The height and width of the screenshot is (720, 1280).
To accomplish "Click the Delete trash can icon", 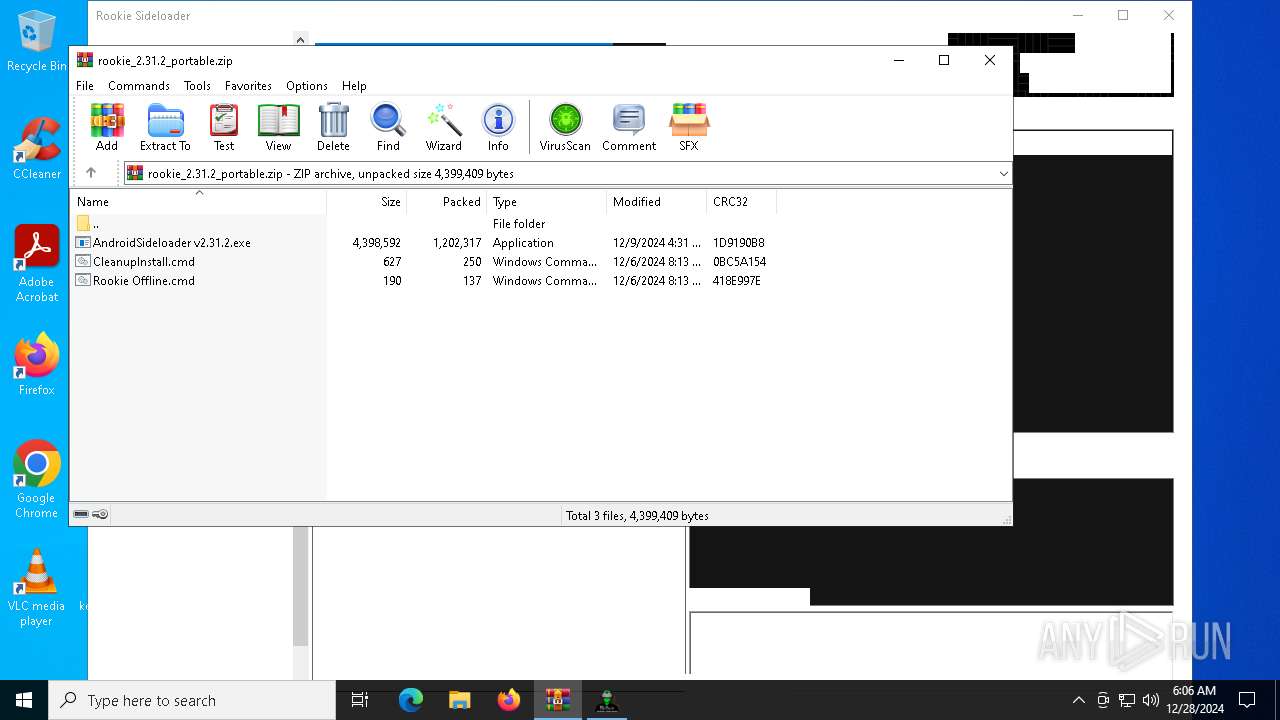I will click(x=333, y=127).
